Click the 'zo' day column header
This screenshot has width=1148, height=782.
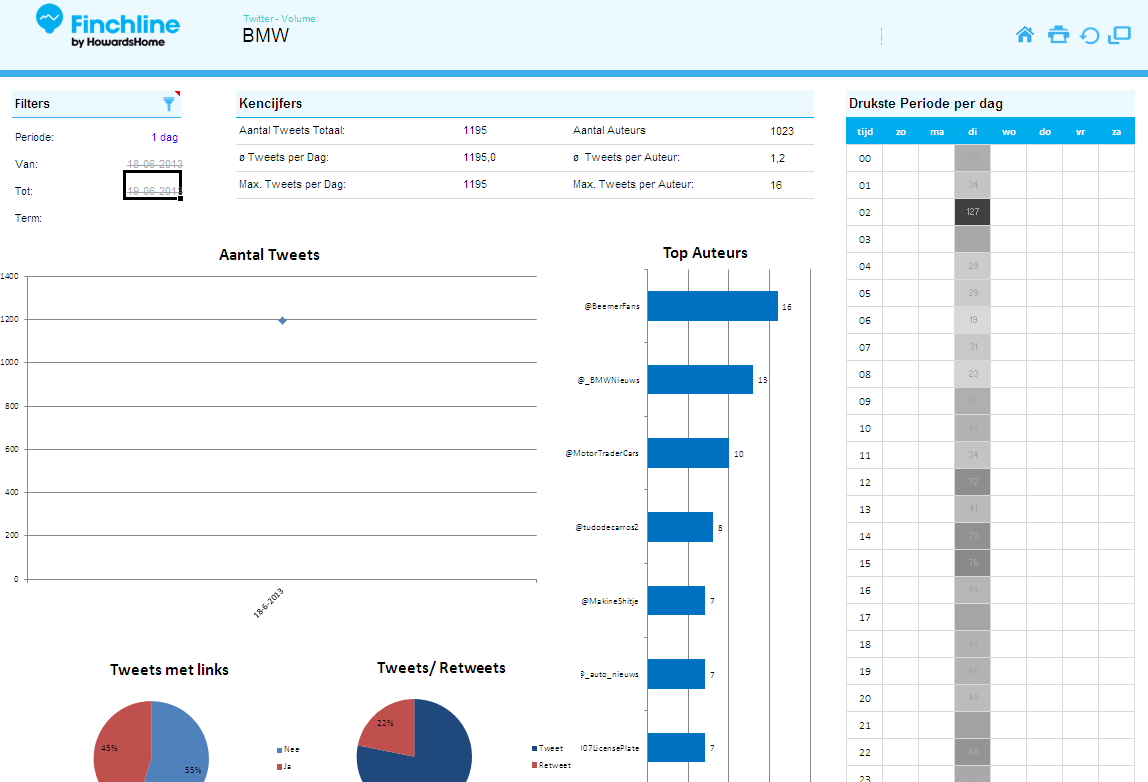901,132
